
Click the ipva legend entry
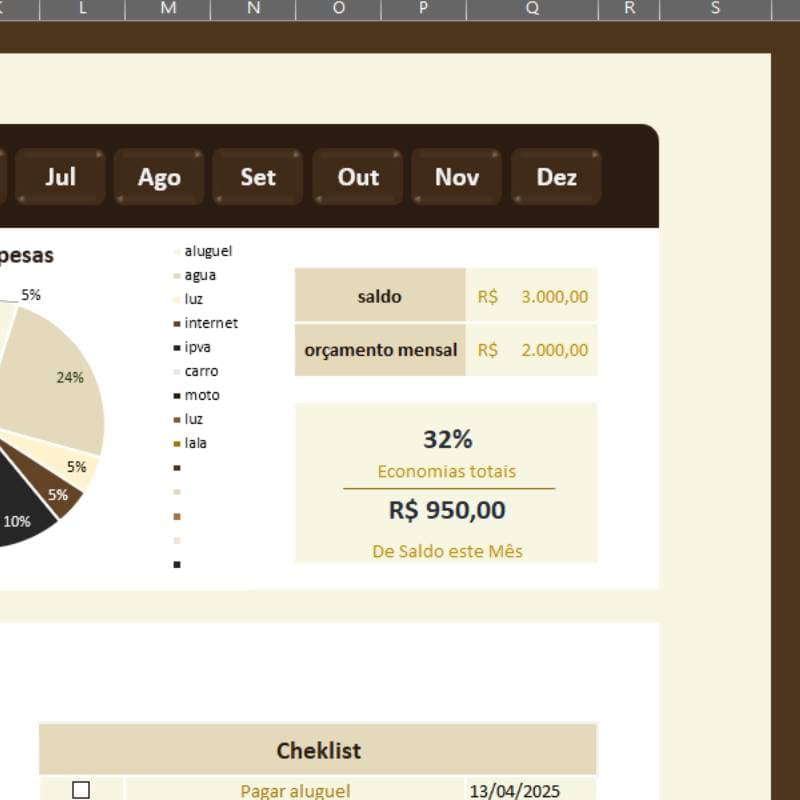pyautogui.click(x=192, y=347)
